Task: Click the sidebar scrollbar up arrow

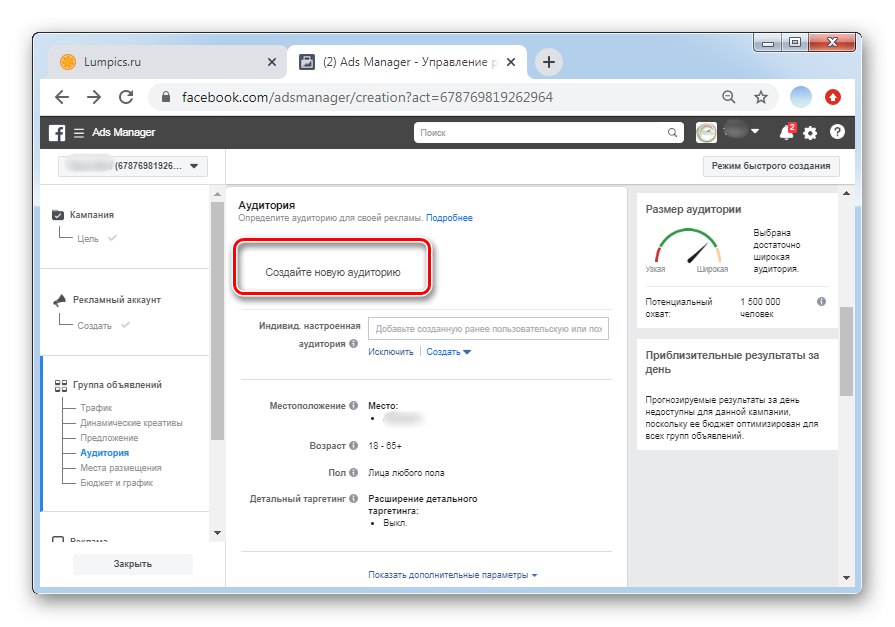Action: tap(217, 195)
